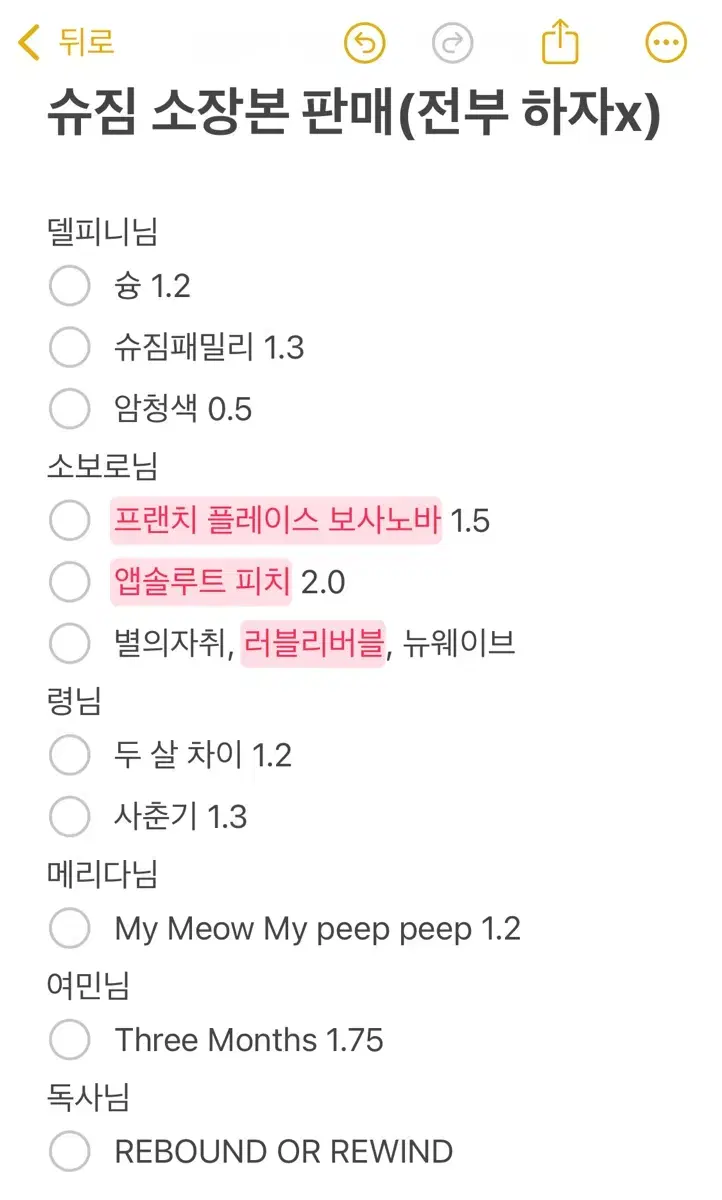Tap the highlighted 러블리버블 text
Image resolution: width=722 pixels, height=1200 pixels.
pyautogui.click(x=313, y=643)
